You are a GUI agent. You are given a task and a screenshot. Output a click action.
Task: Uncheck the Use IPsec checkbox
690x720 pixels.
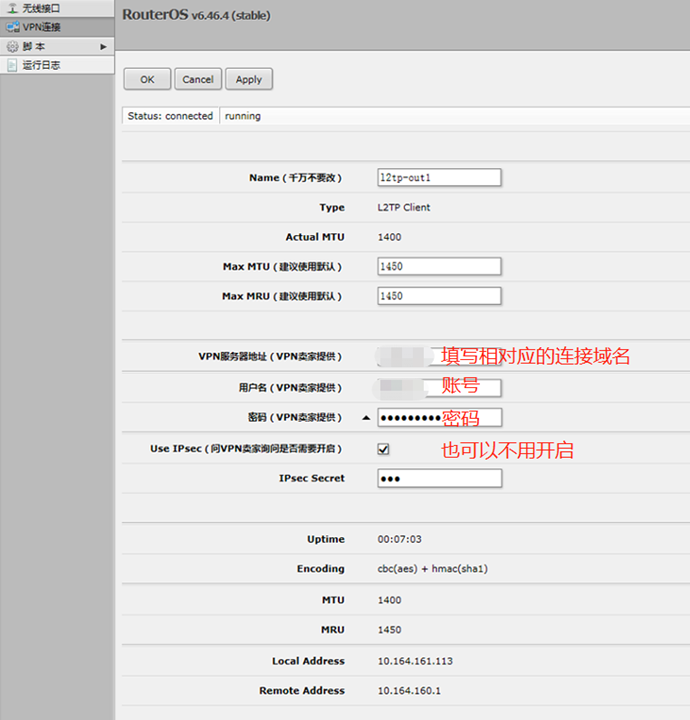coord(383,449)
